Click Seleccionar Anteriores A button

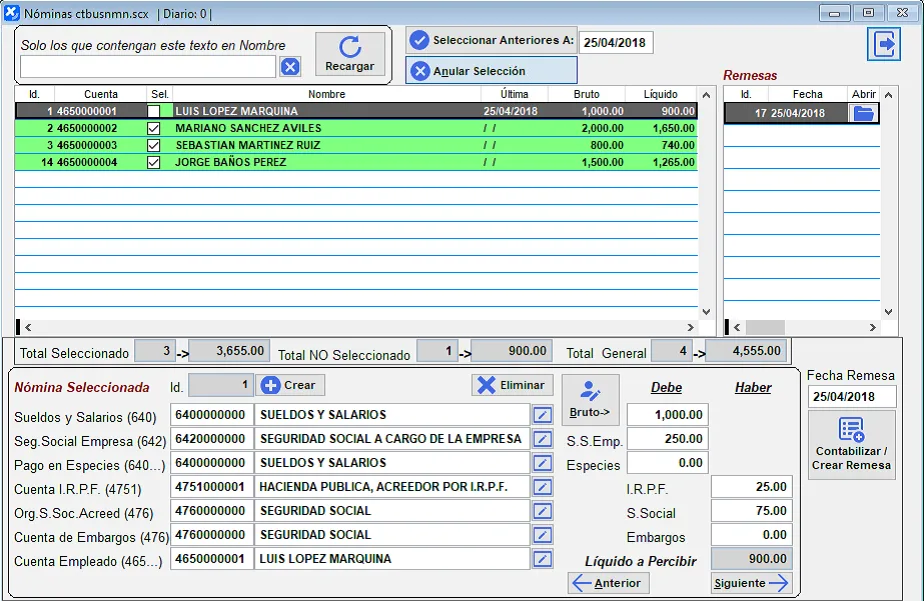coord(491,40)
